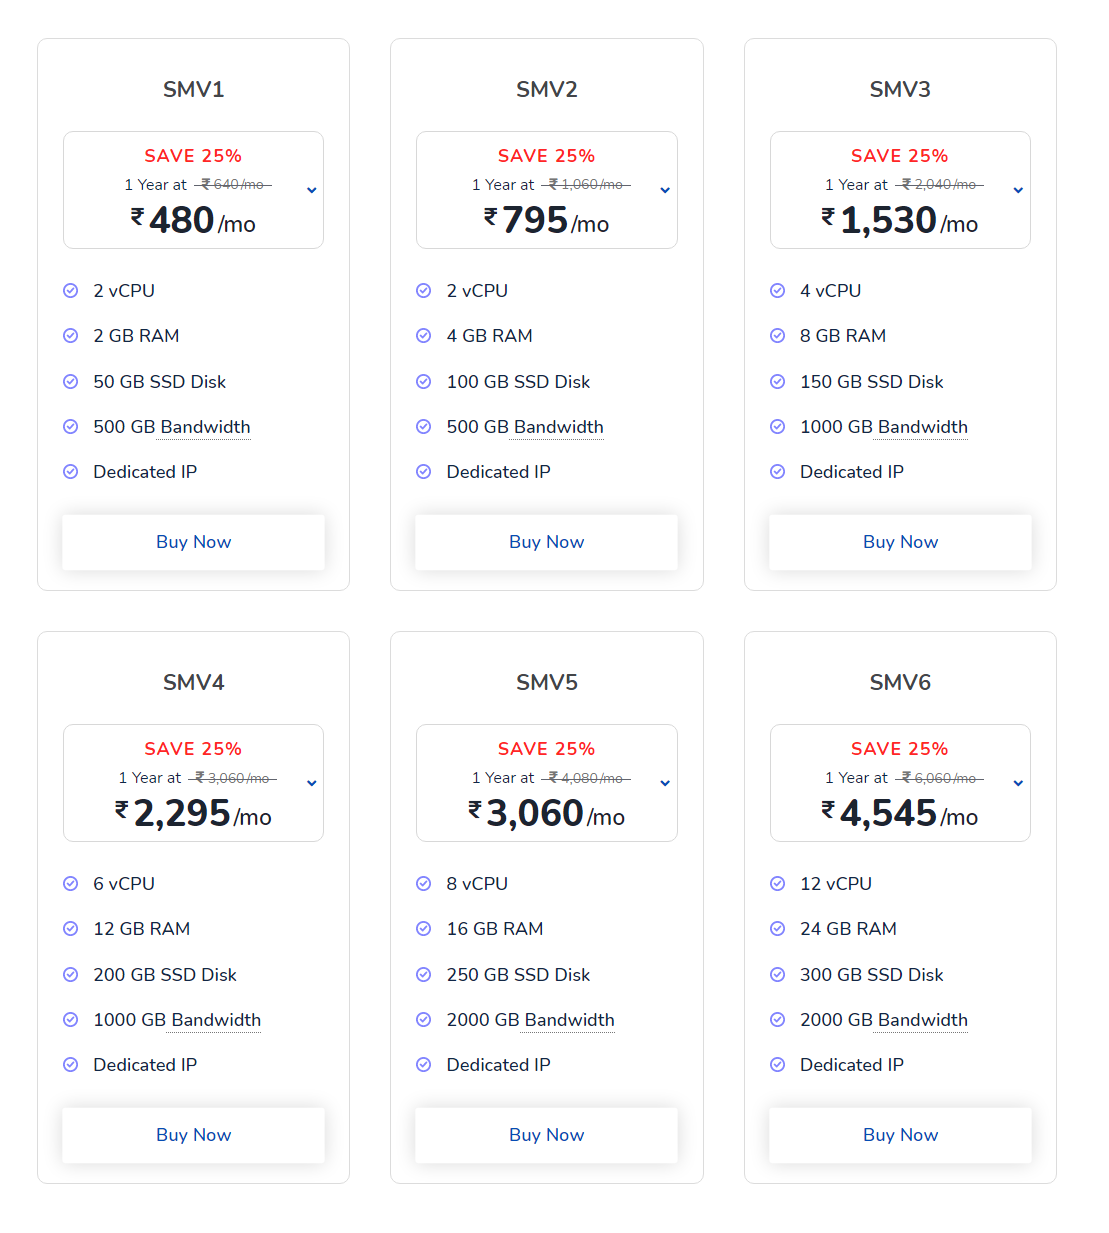Click checkmark icon beside 150 GB SSD Disk

[x=777, y=382]
